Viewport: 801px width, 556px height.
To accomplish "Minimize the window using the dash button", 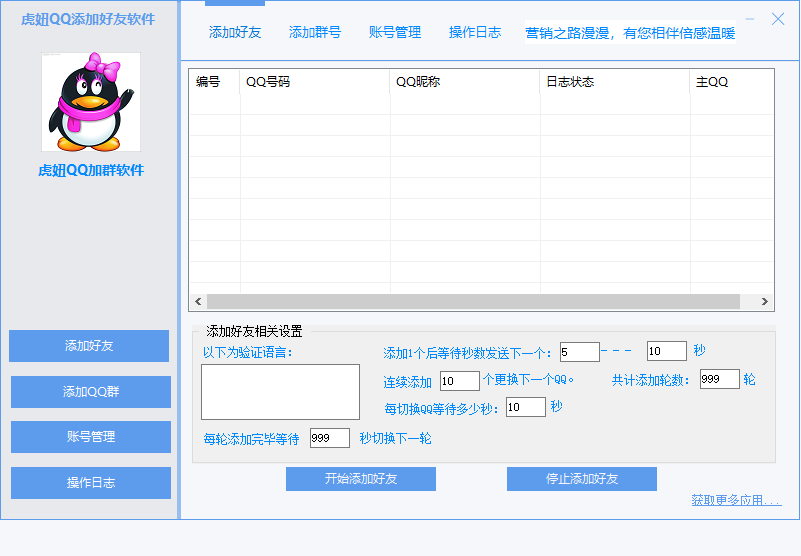I will [x=750, y=19].
